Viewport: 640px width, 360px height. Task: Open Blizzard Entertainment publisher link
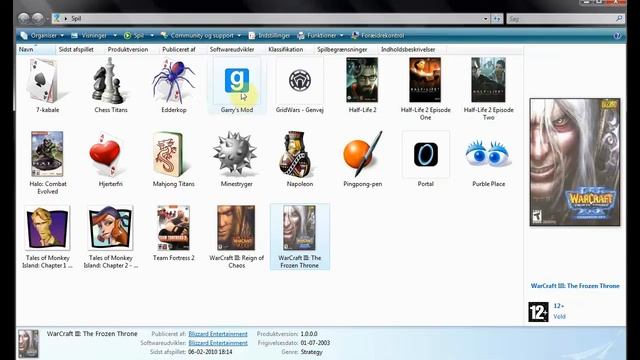coord(218,334)
